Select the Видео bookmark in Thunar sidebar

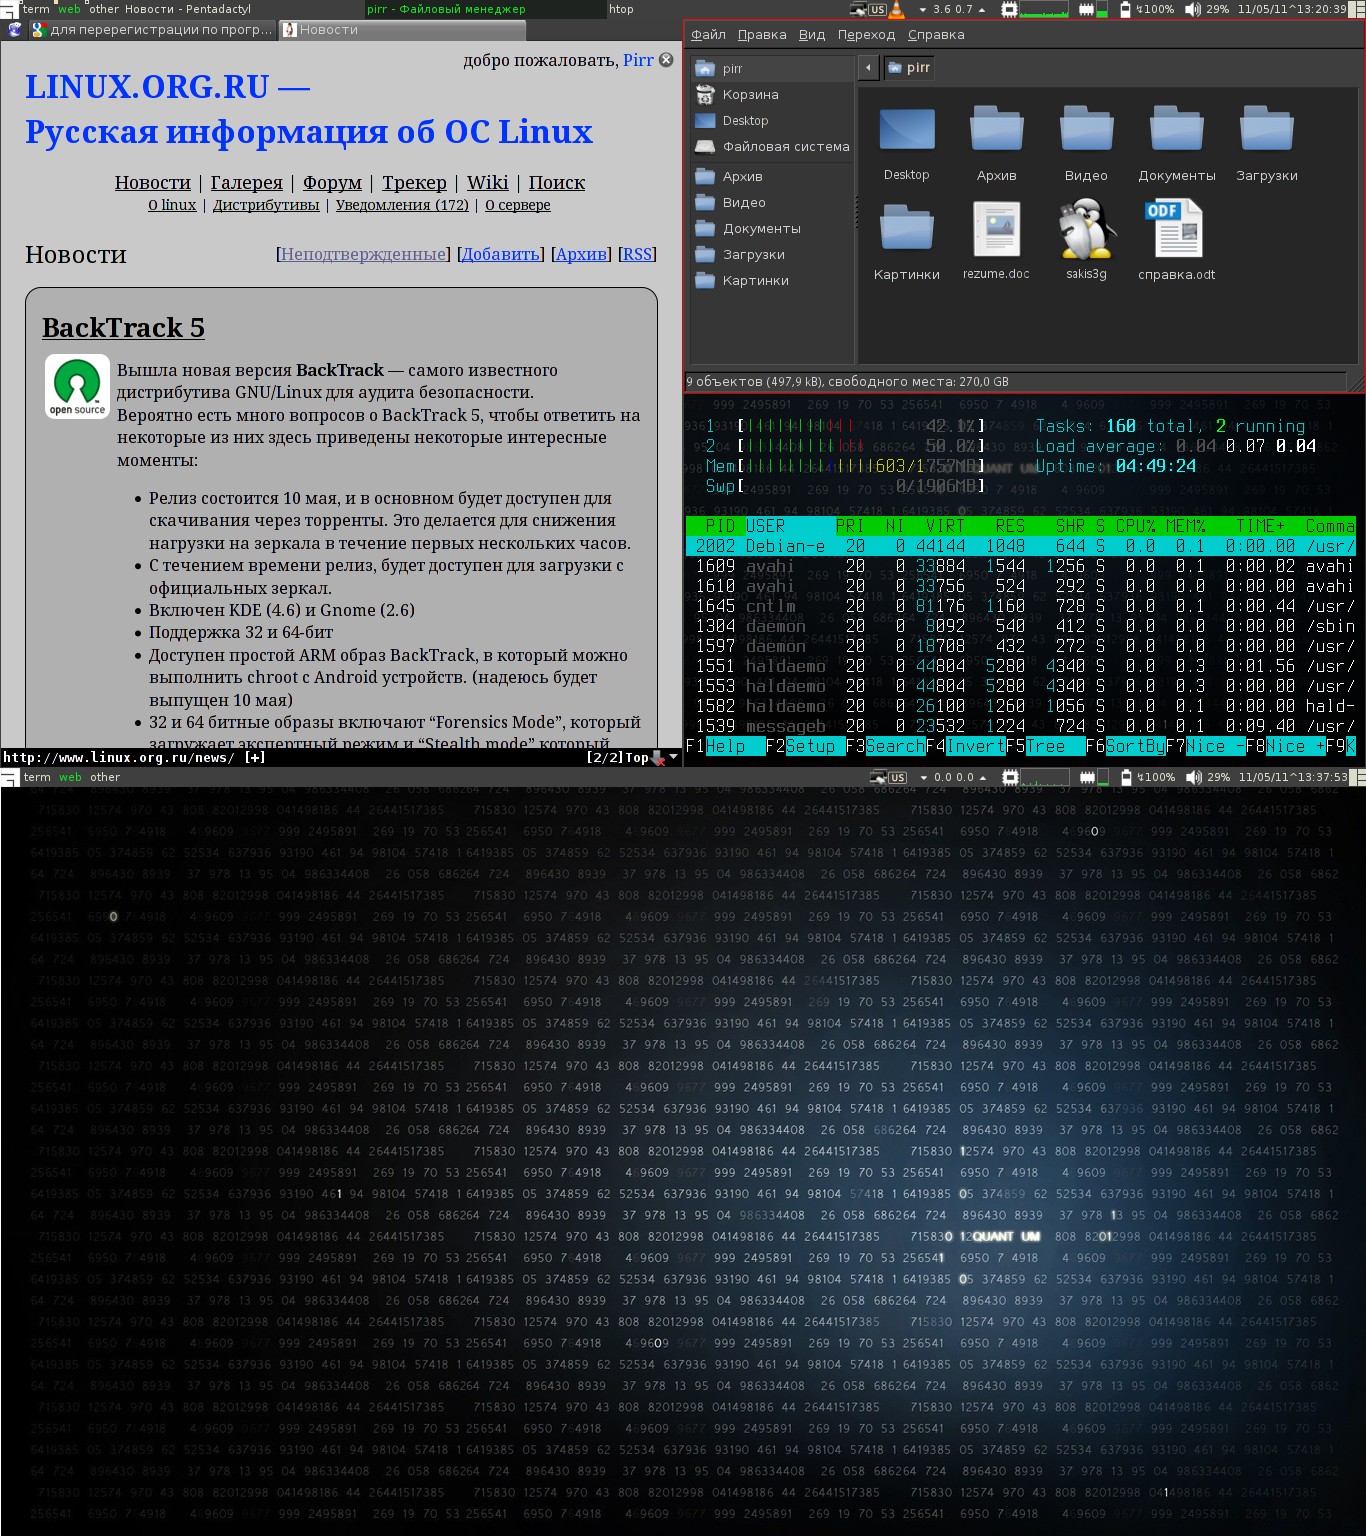pos(771,202)
